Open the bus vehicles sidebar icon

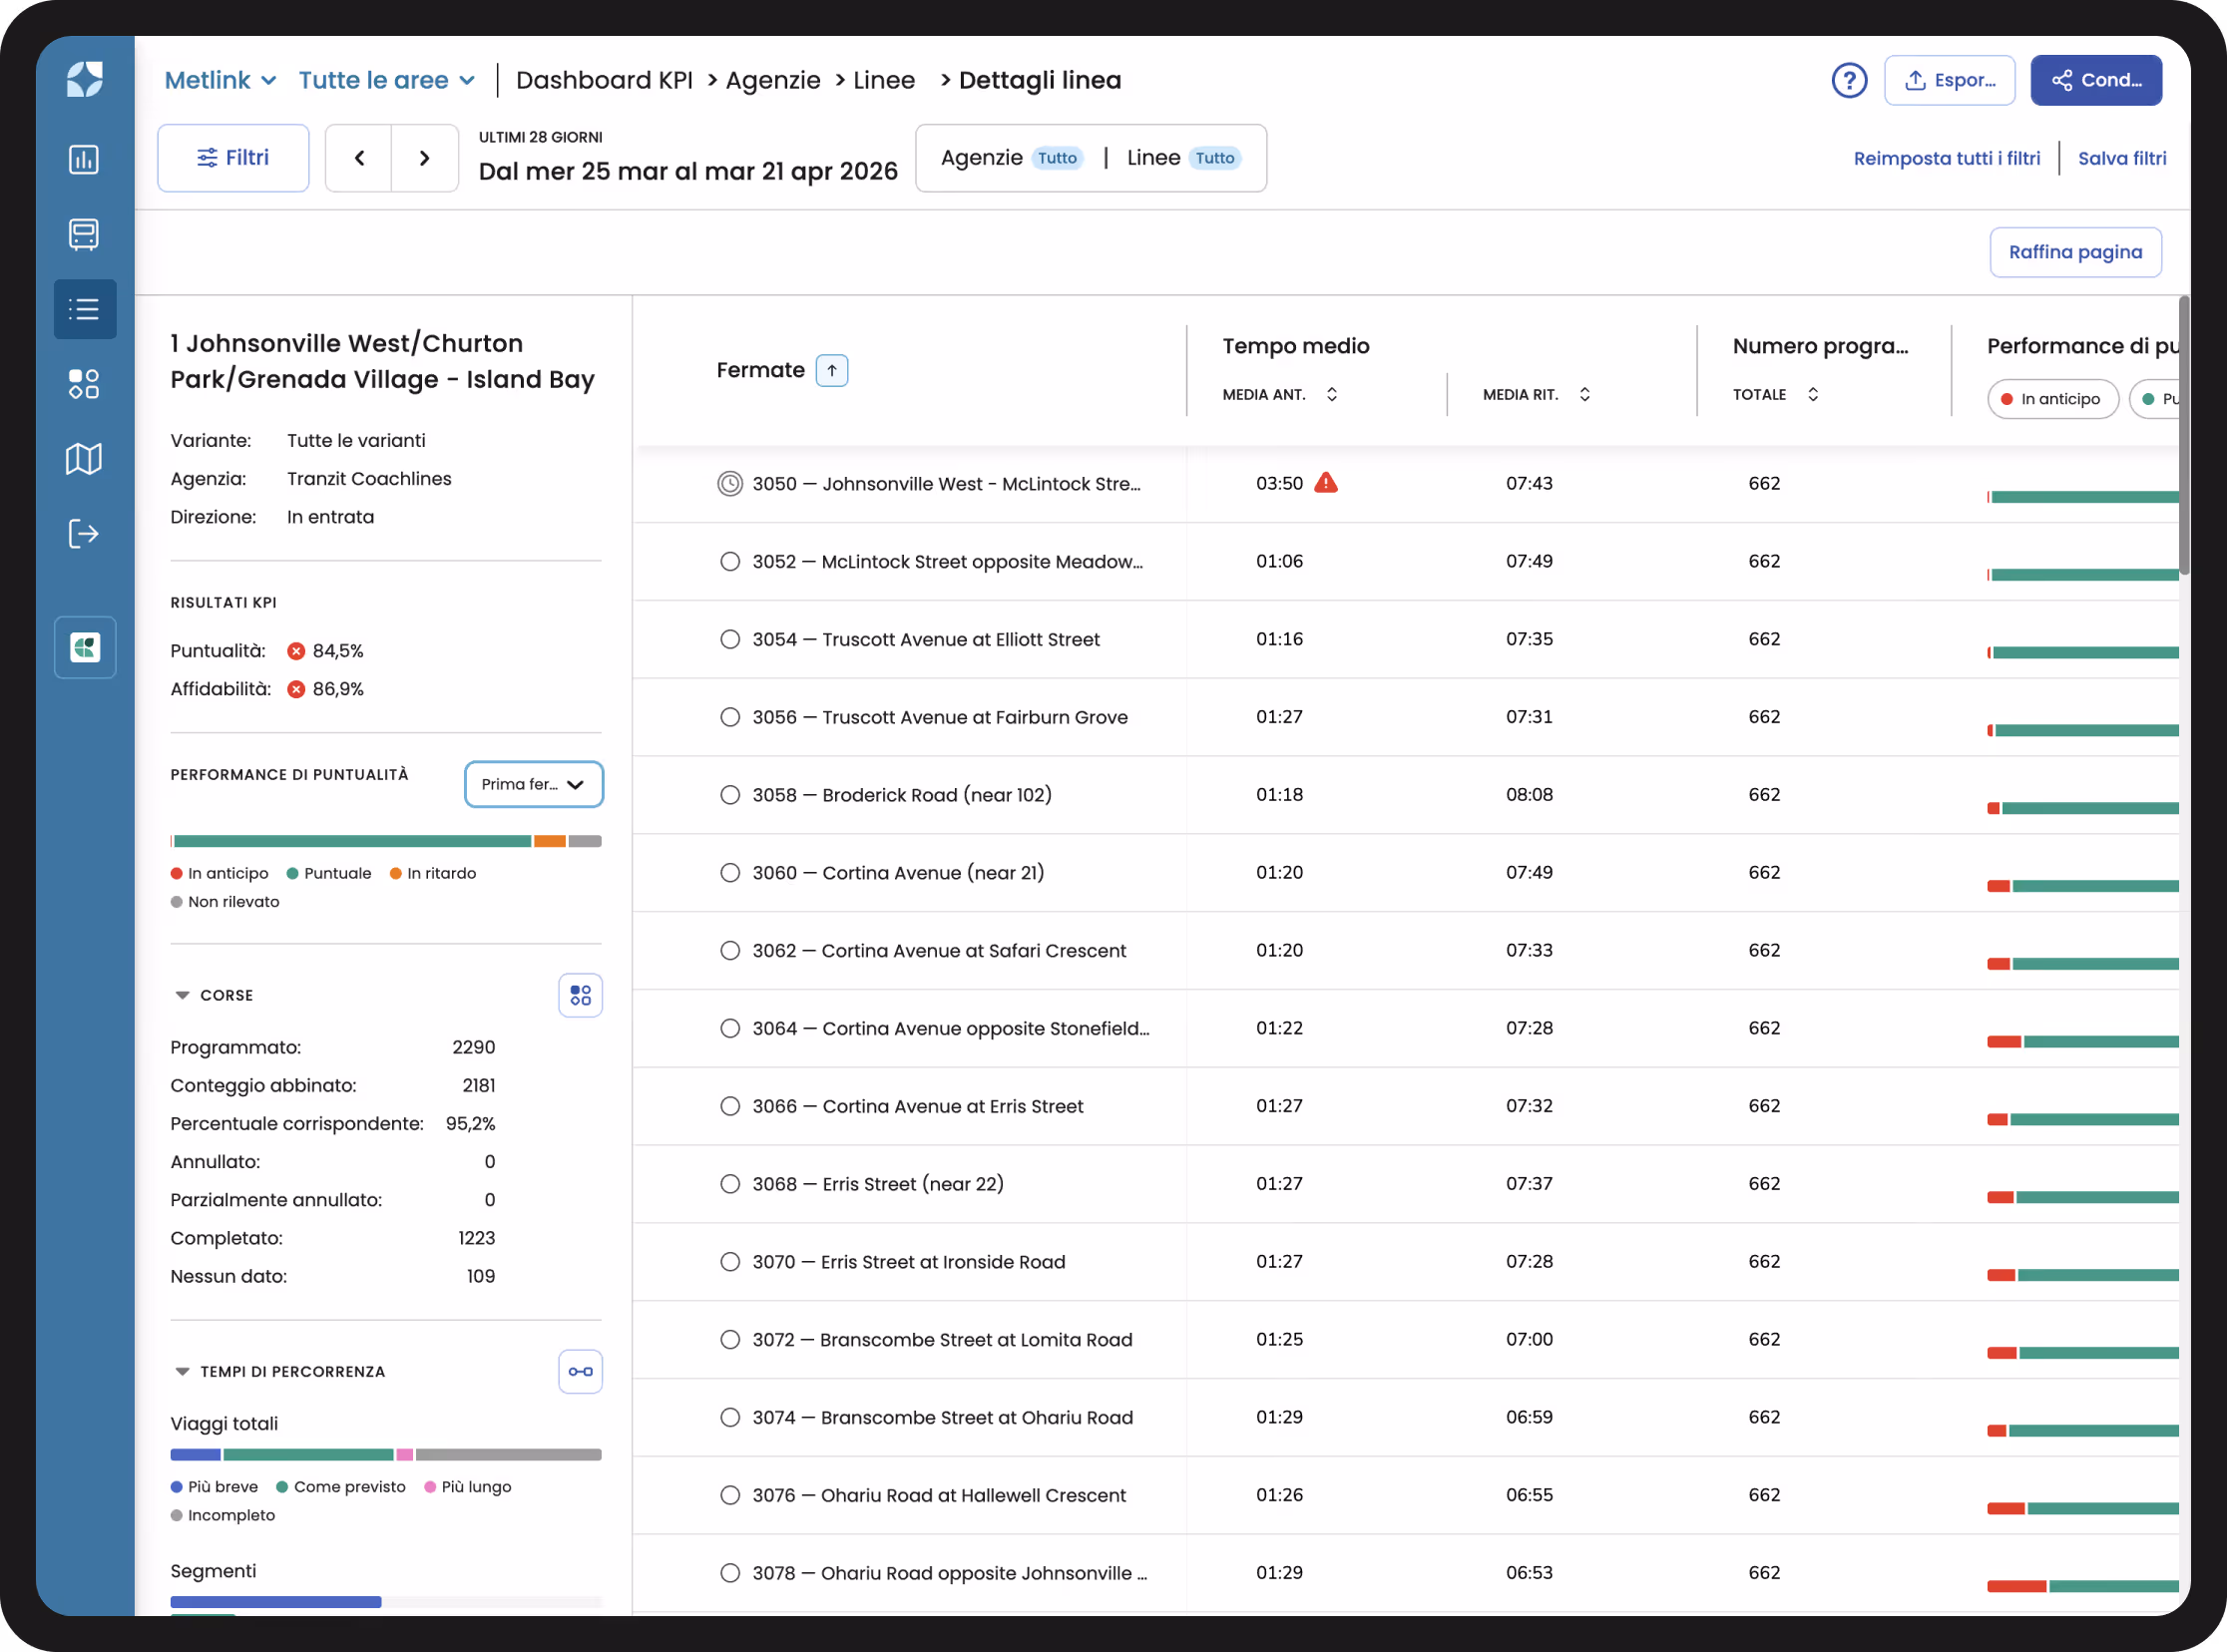pos(85,234)
